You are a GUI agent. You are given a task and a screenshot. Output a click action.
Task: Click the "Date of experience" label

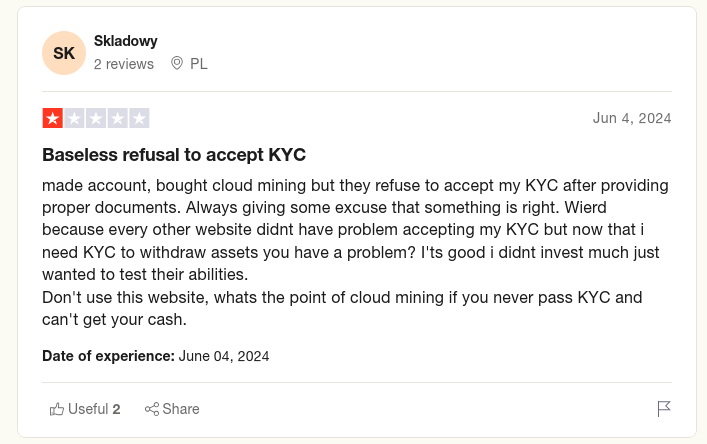[x=108, y=356]
